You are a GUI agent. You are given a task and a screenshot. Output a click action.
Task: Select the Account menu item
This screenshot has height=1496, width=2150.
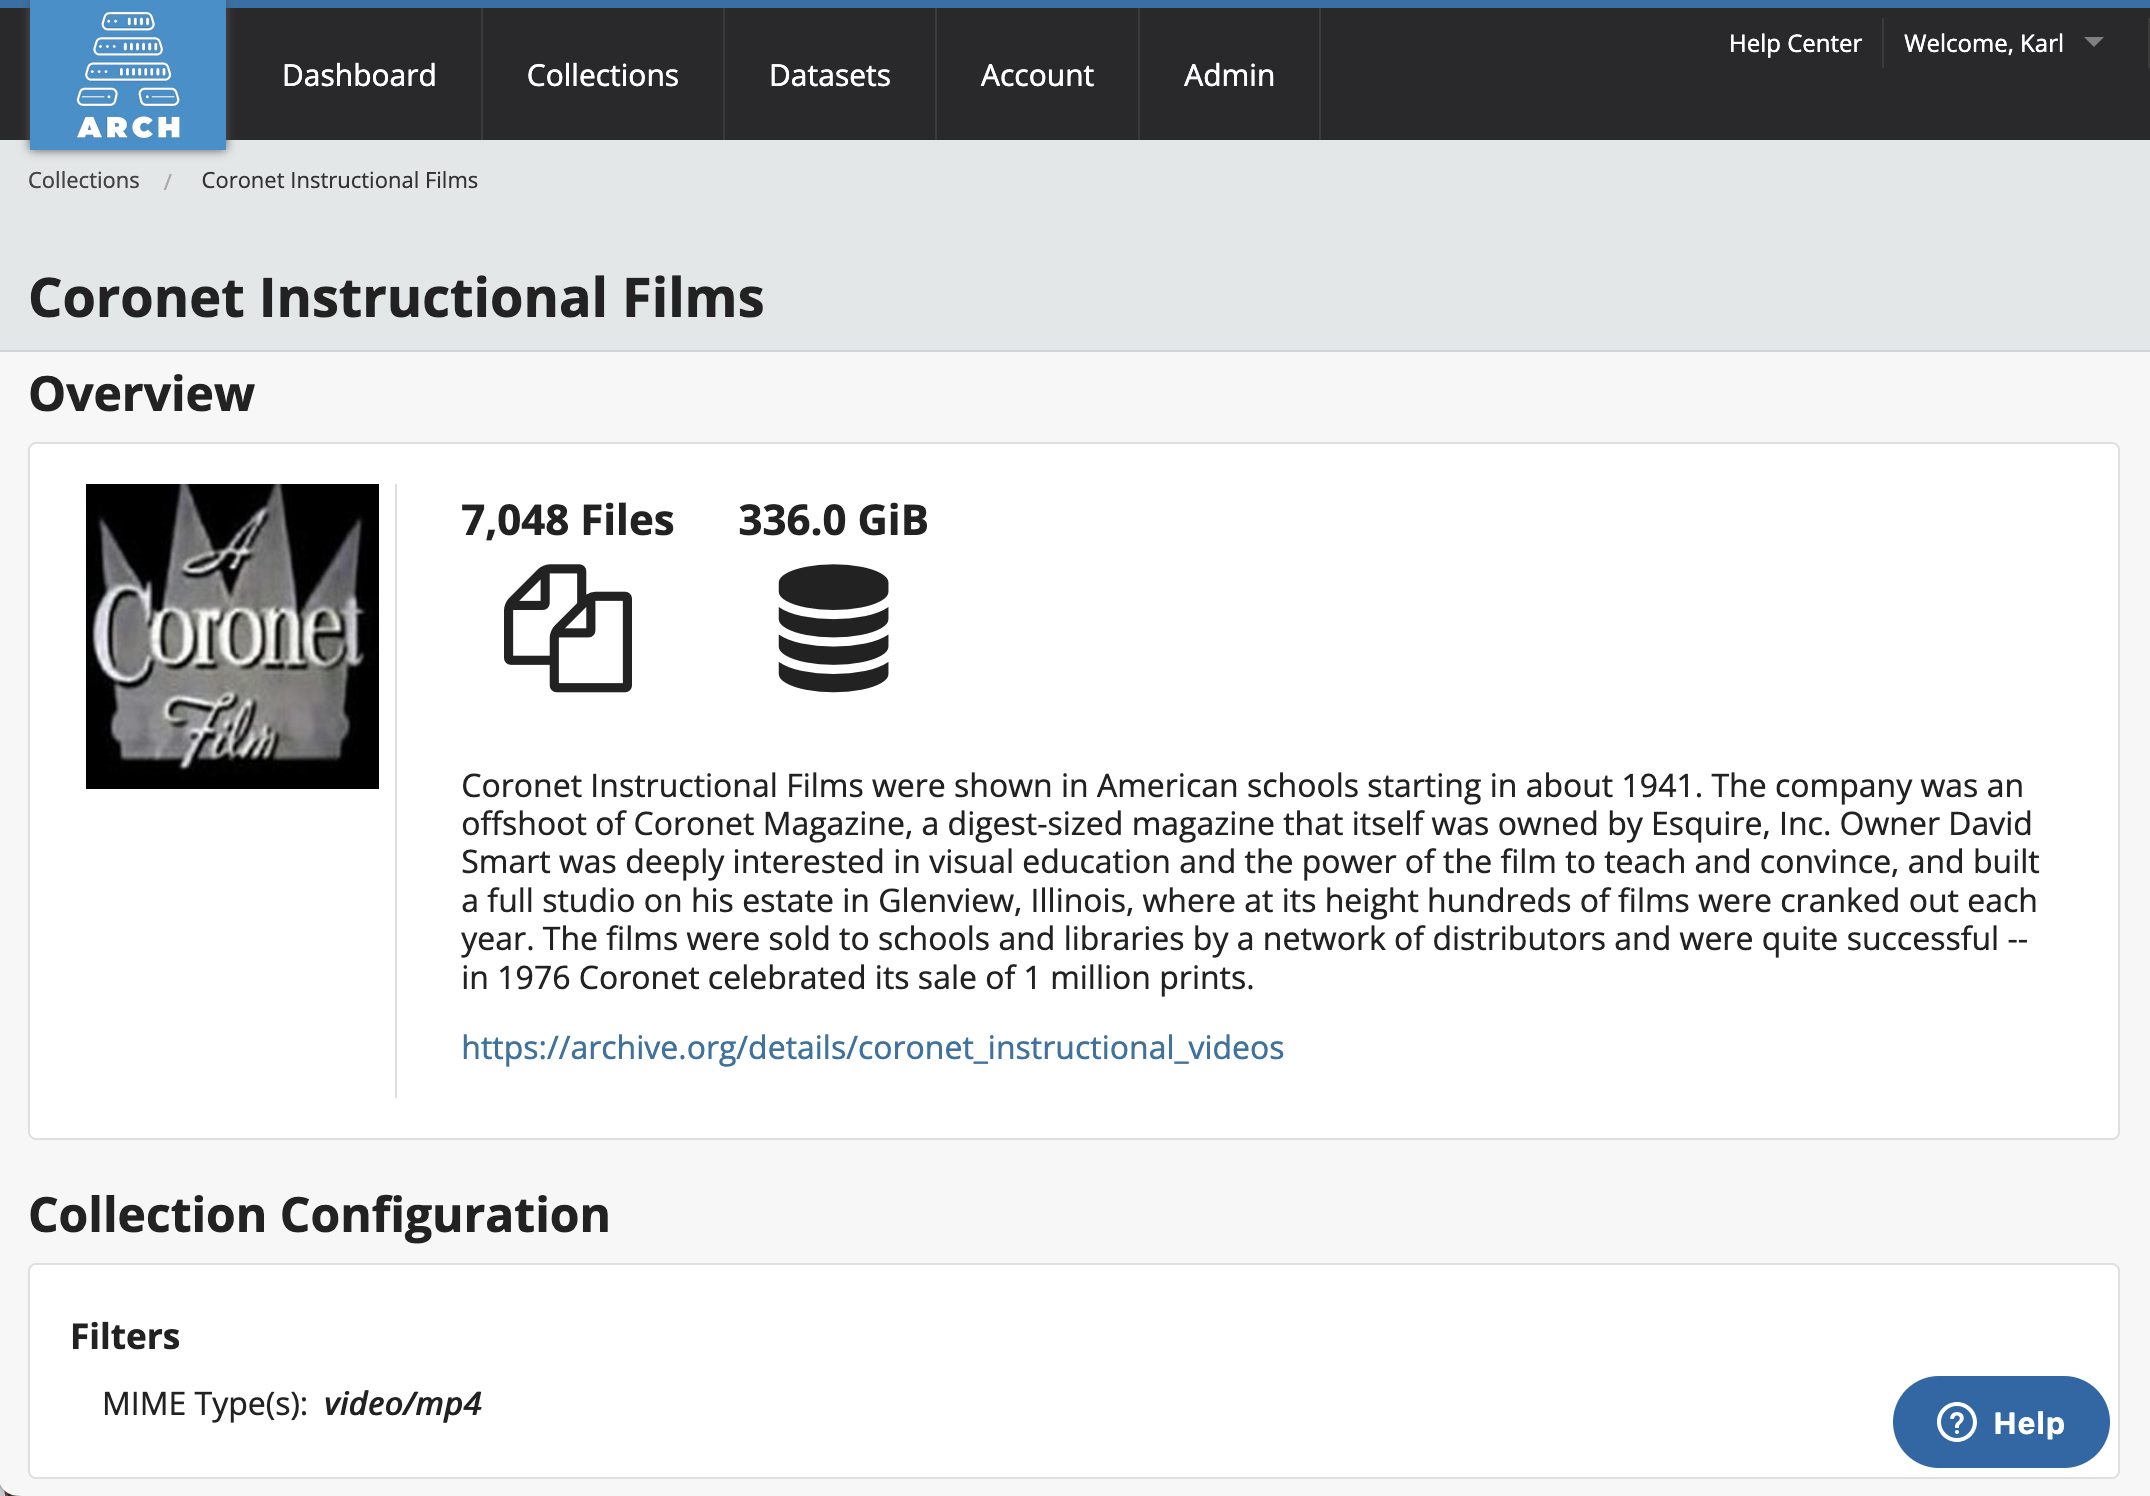click(x=1037, y=75)
